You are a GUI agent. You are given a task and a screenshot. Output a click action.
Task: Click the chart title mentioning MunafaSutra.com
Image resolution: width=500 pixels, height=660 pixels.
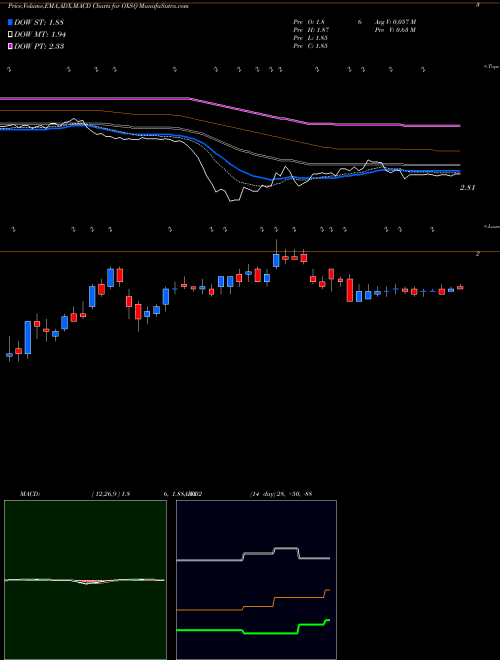[x=98, y=6]
